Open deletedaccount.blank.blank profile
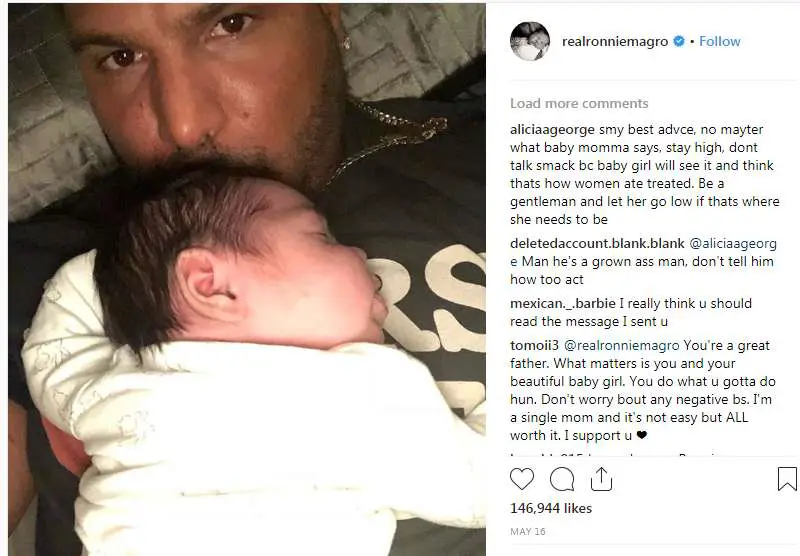Viewport: 800px width, 556px height. 597,243
